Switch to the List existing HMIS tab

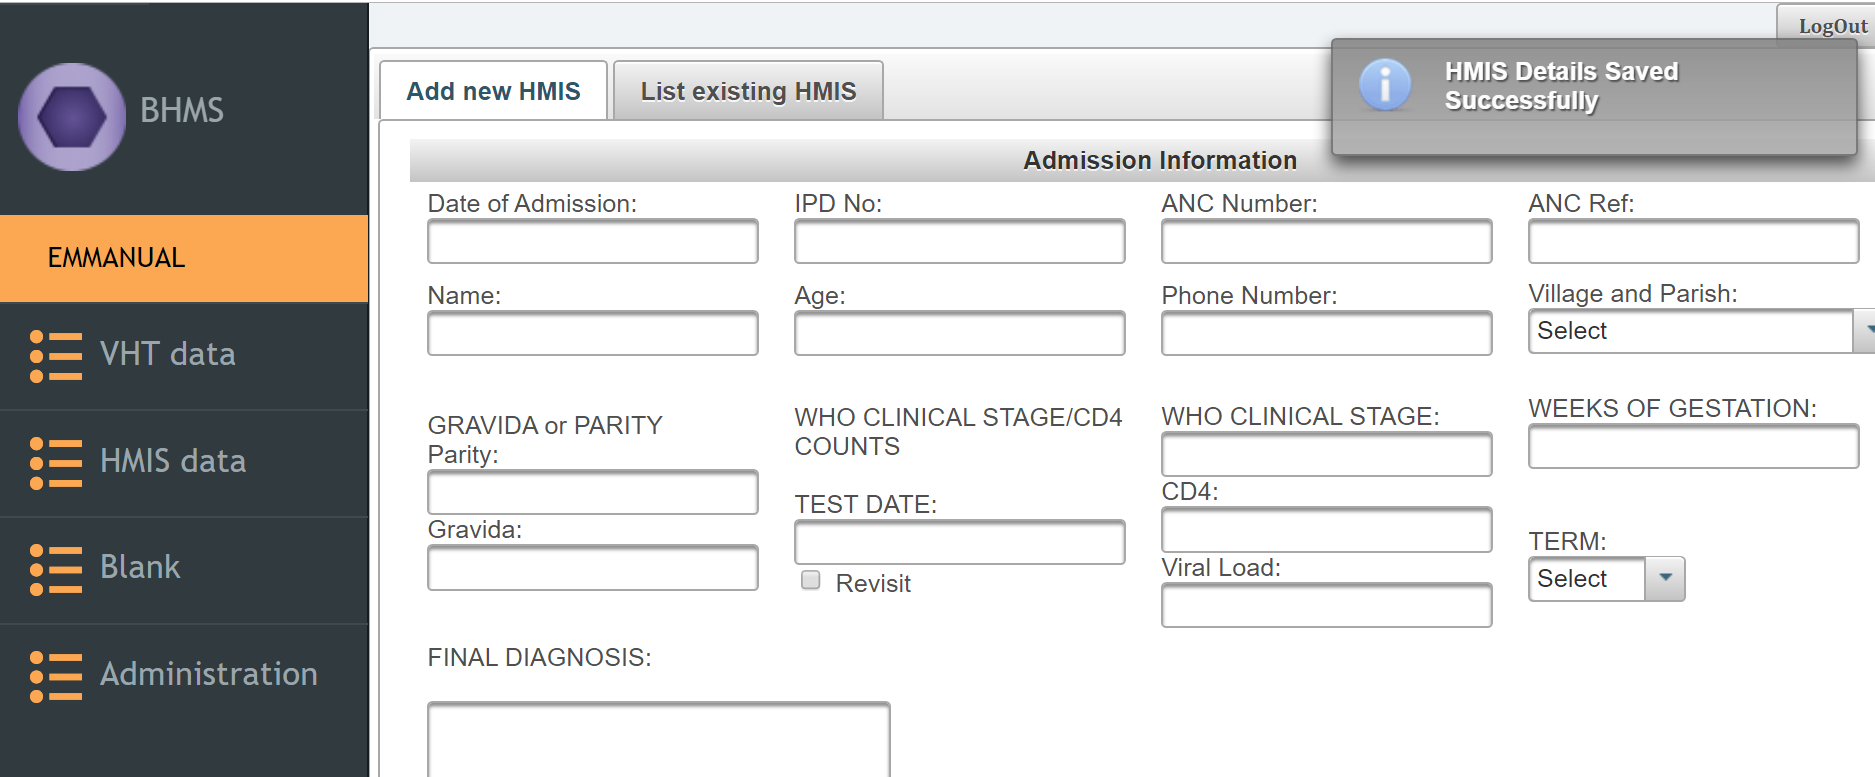(748, 91)
